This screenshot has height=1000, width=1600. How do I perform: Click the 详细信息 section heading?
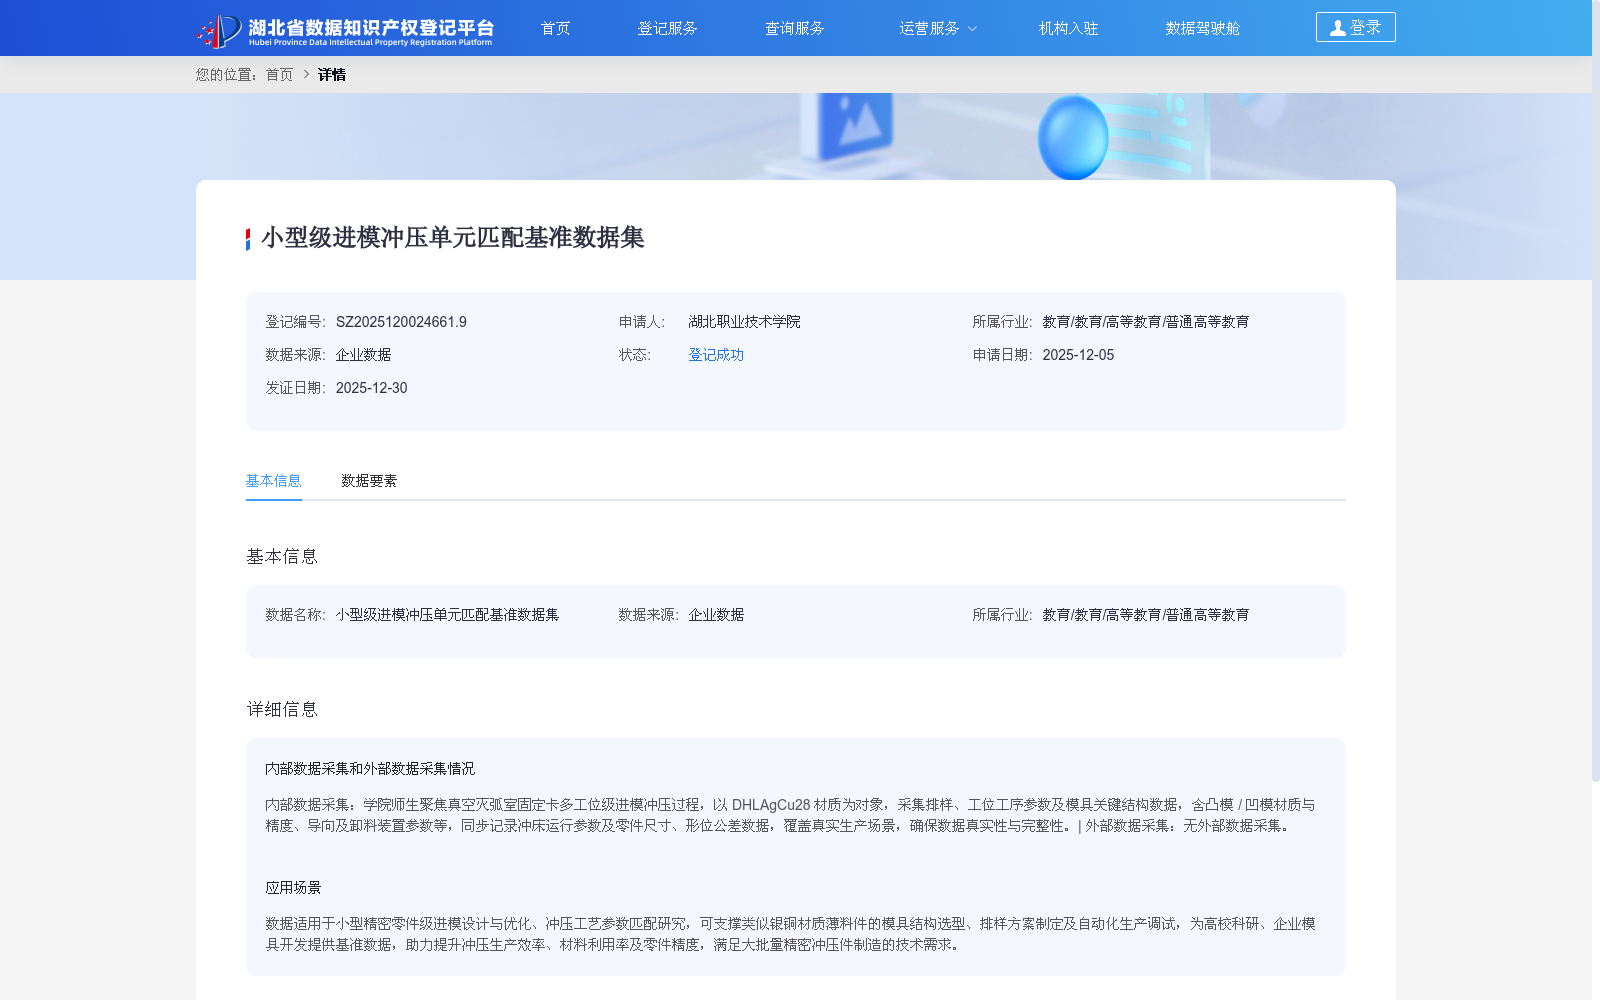282,709
